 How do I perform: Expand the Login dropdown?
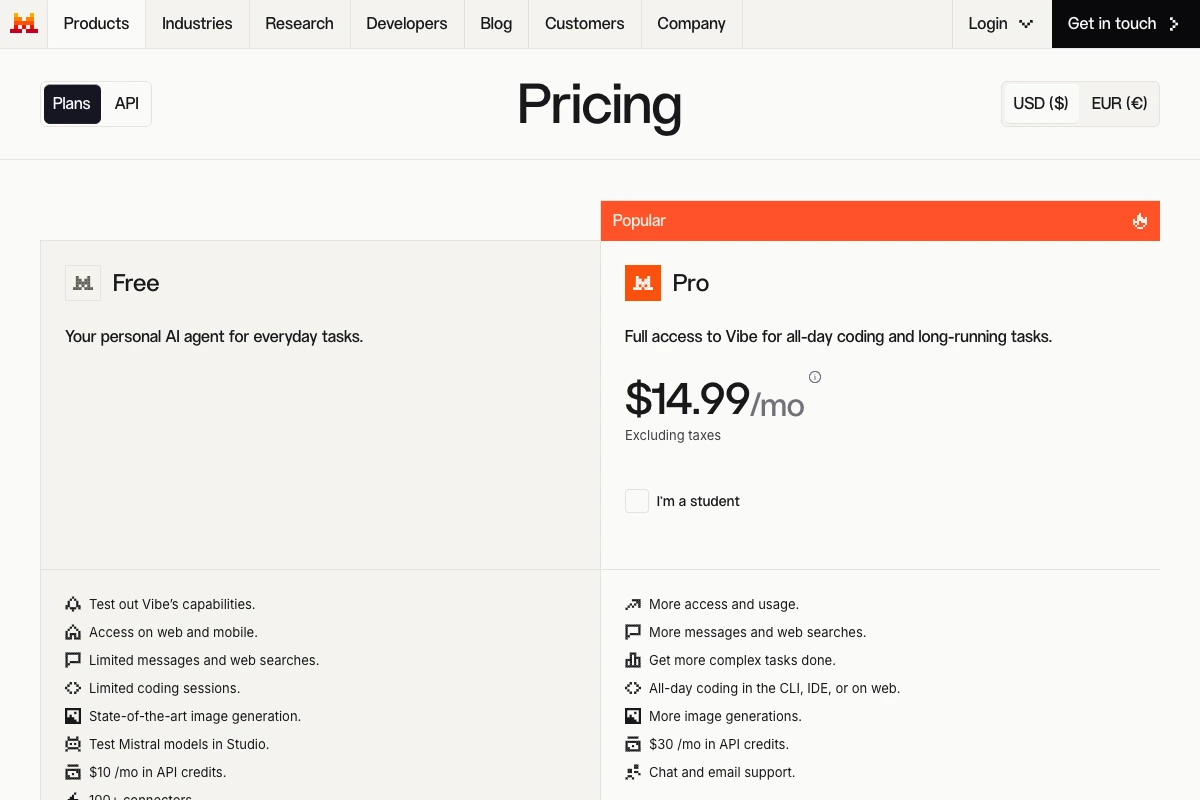(x=1001, y=24)
